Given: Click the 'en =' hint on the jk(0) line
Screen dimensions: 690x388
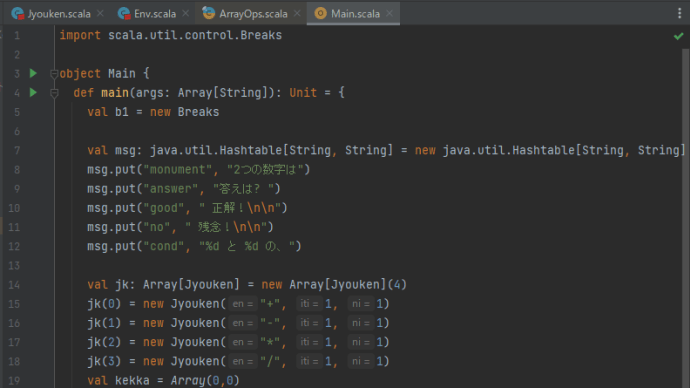Looking at the screenshot, I should [242, 304].
